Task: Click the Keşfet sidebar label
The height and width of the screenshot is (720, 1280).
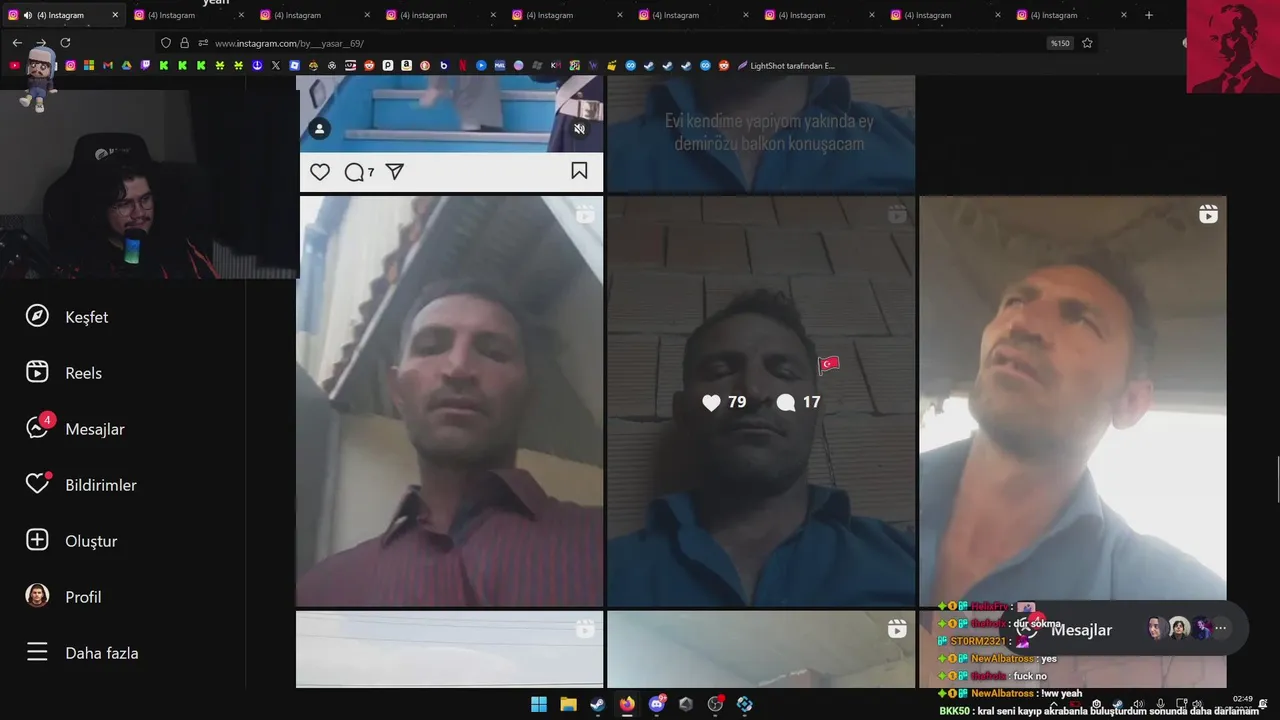Action: (x=87, y=317)
